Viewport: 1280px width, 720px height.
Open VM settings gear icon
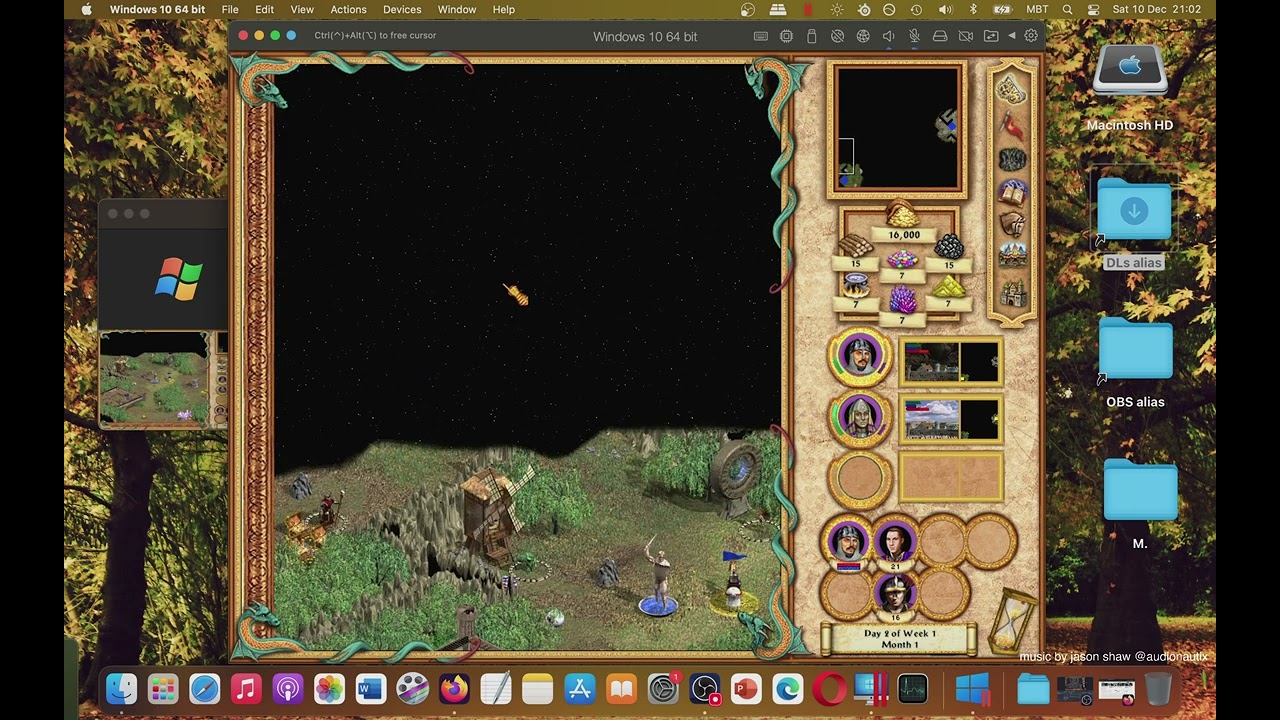[x=1031, y=35]
